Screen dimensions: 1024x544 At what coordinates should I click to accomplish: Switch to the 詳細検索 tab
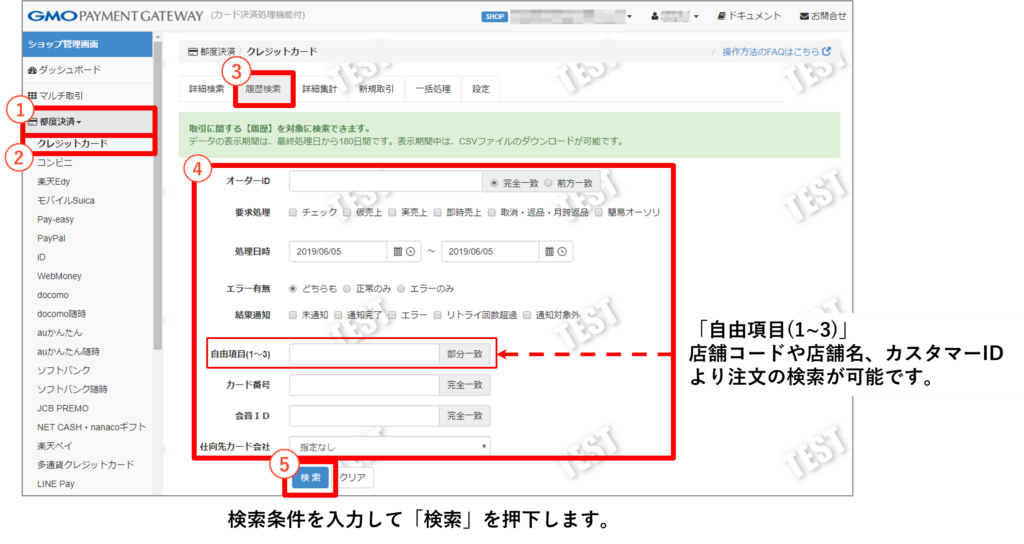point(207,89)
